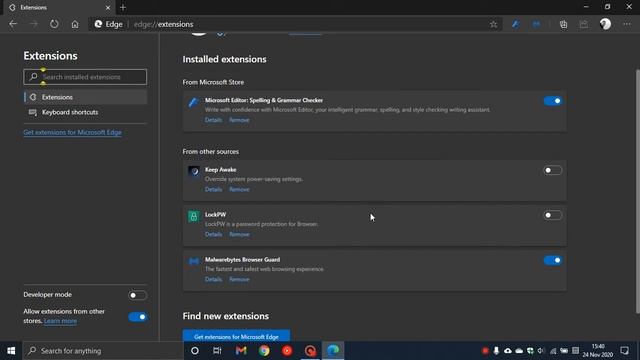Select the Extensions browser tab

point(59,7)
